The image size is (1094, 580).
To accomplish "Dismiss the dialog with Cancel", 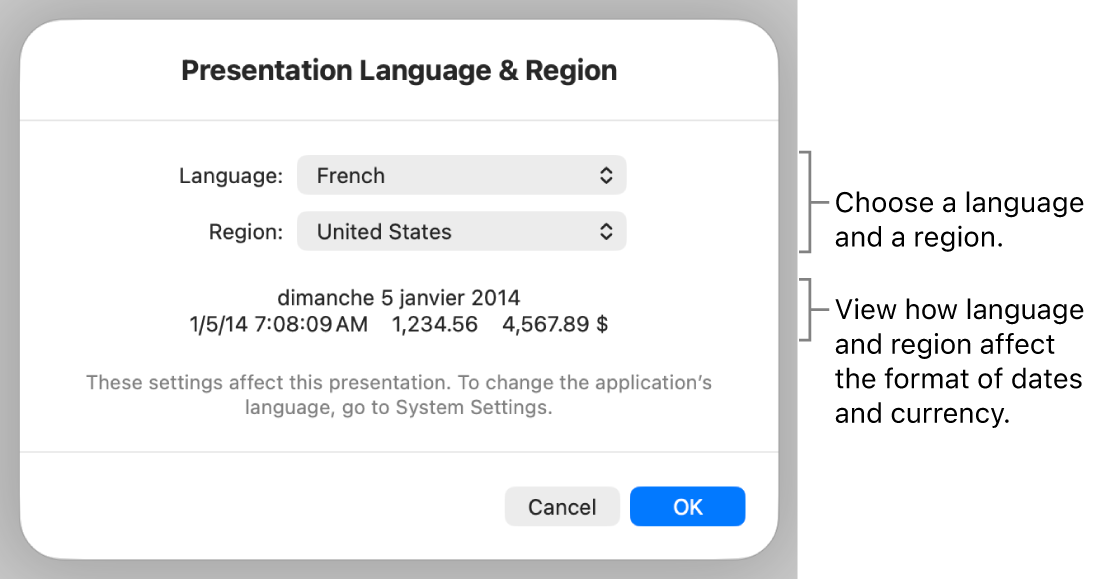I will [x=562, y=506].
